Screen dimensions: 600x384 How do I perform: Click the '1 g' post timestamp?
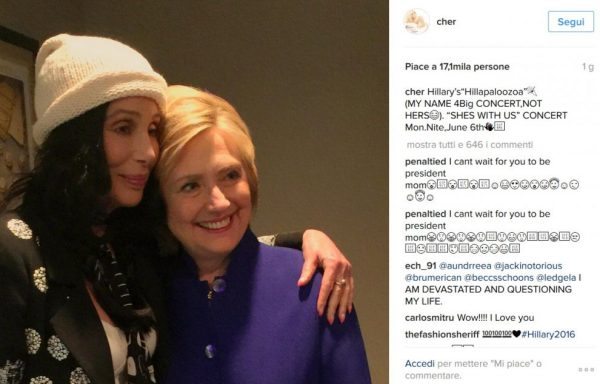point(588,67)
